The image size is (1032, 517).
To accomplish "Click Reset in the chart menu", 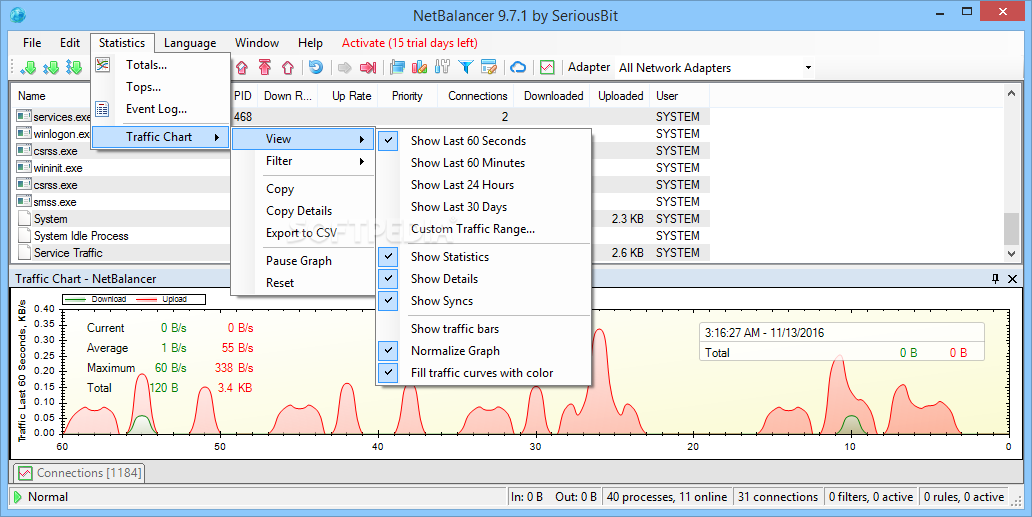I will click(x=303, y=283).
